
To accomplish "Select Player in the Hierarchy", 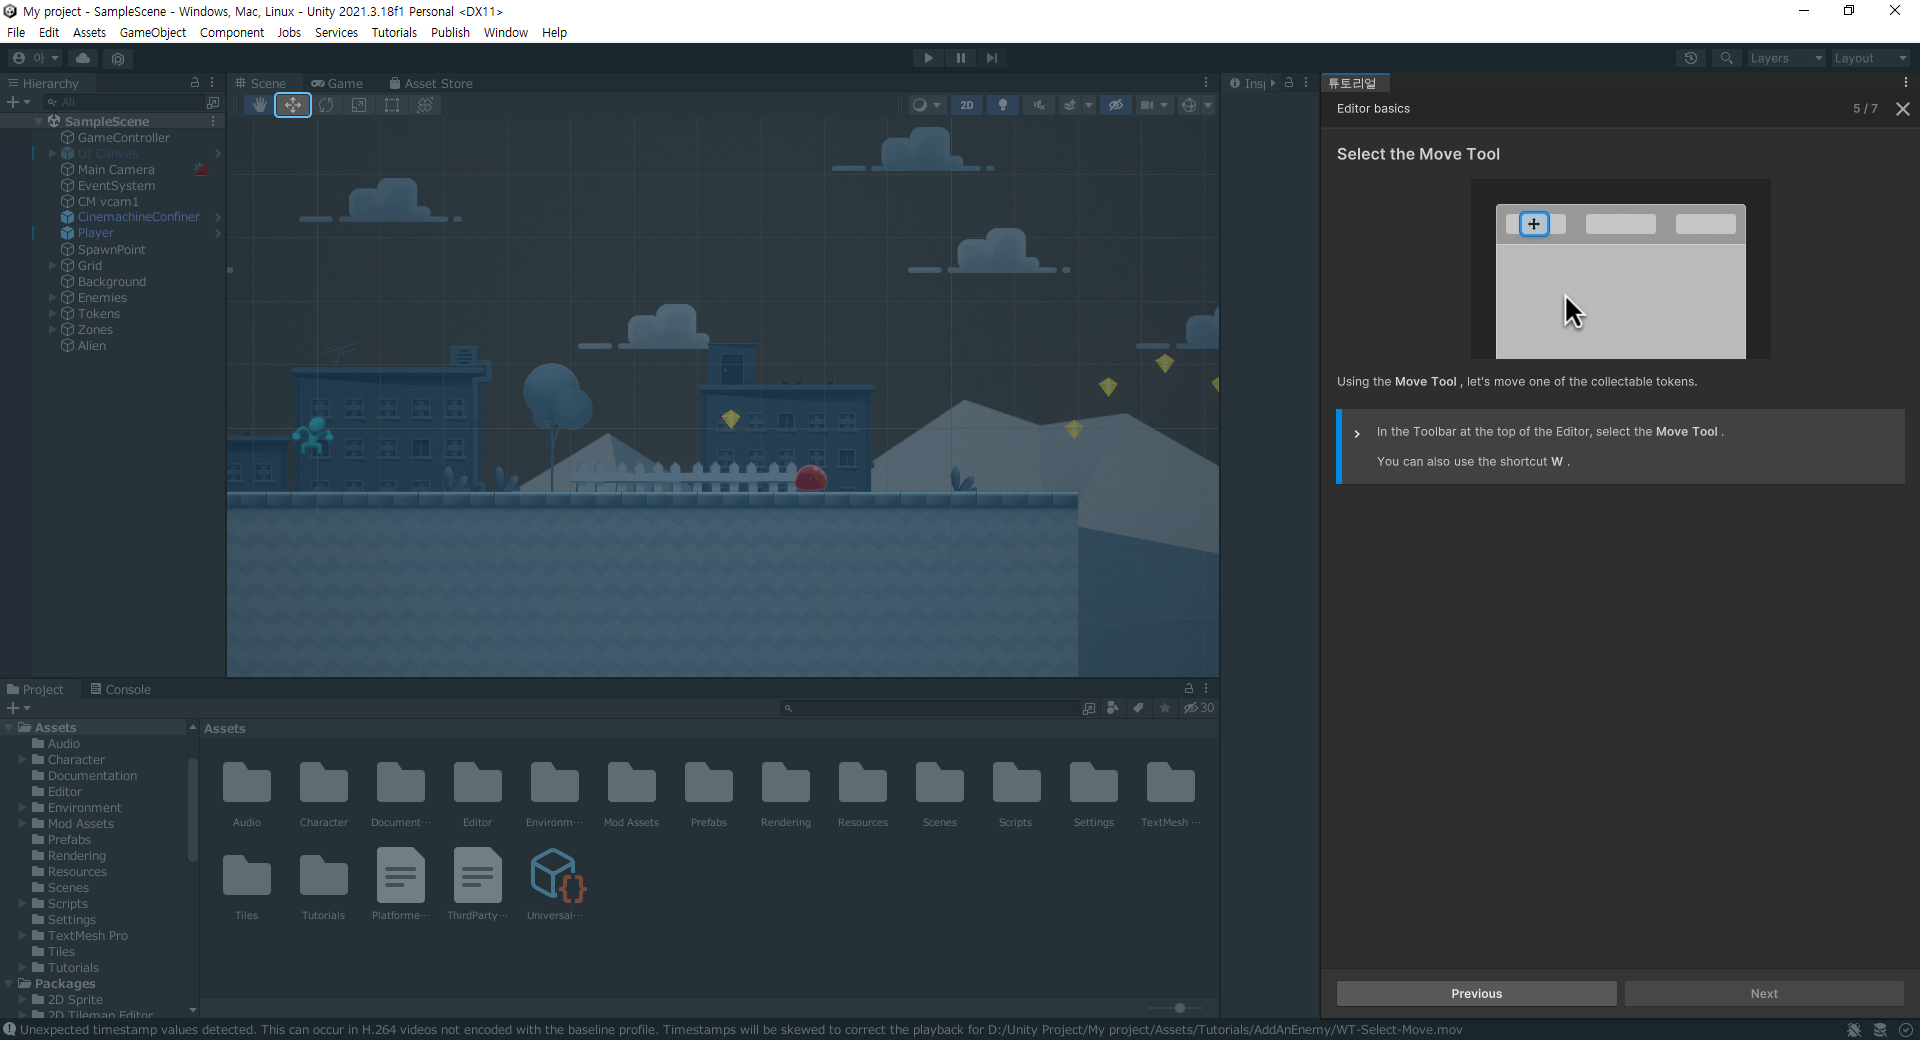I will pyautogui.click(x=96, y=233).
